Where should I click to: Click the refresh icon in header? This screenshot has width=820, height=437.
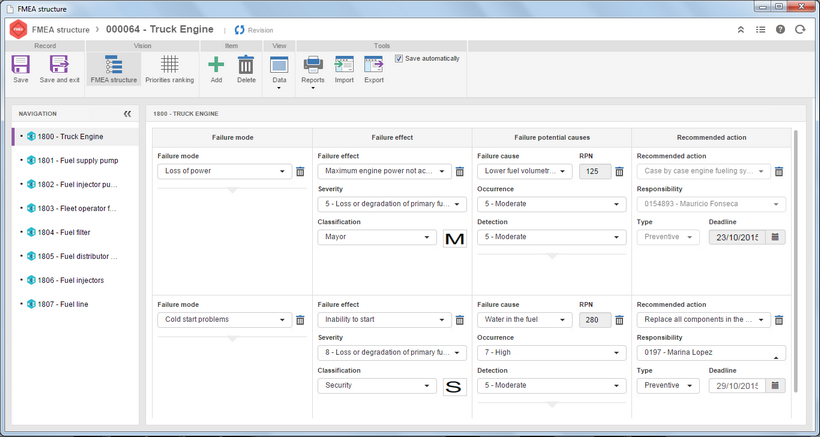point(800,30)
